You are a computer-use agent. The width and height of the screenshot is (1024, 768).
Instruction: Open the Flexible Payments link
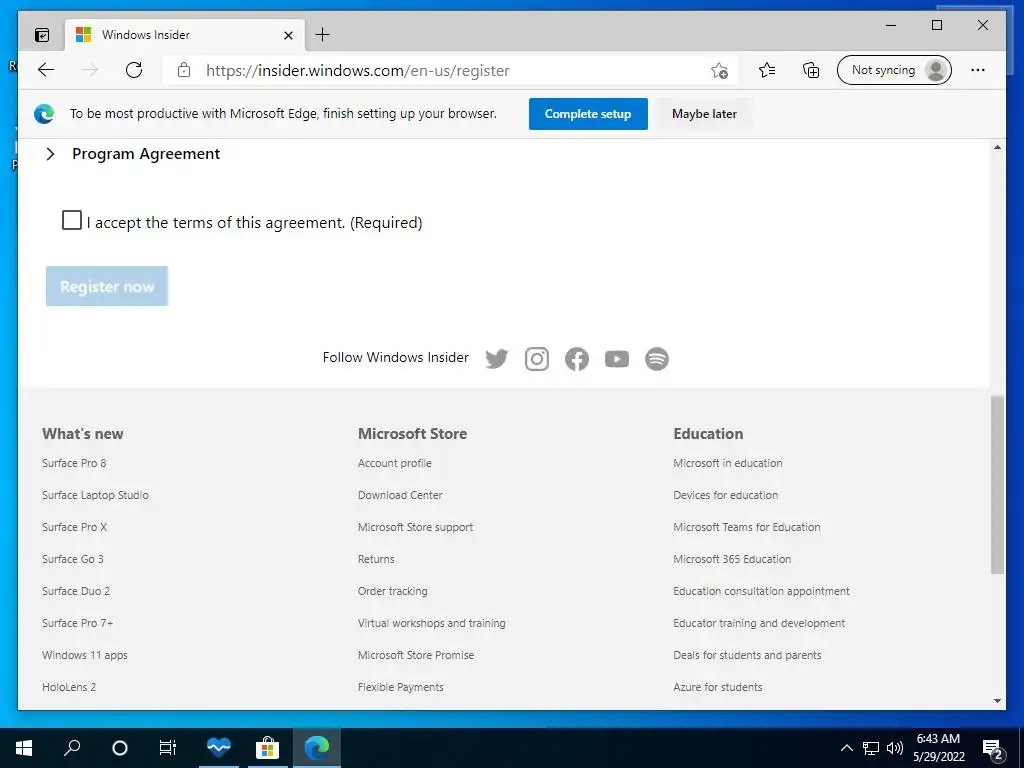click(400, 687)
